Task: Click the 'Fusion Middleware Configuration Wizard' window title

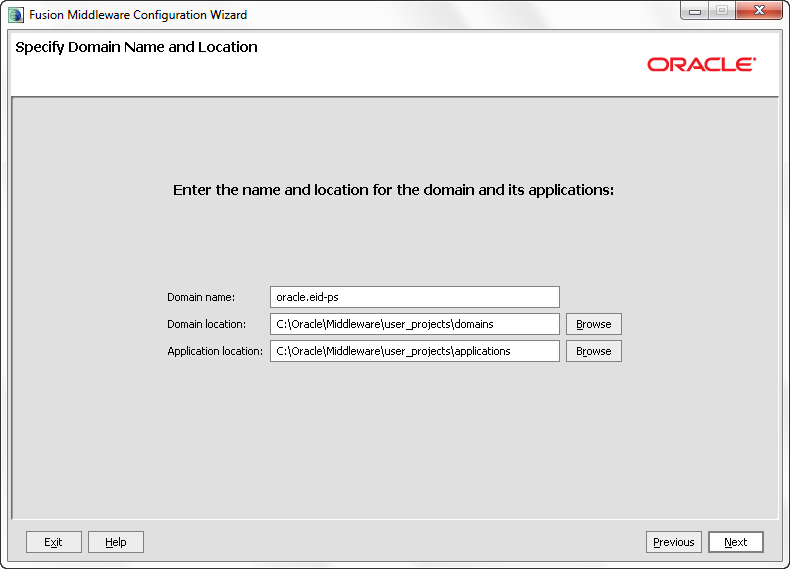Action: pos(138,15)
